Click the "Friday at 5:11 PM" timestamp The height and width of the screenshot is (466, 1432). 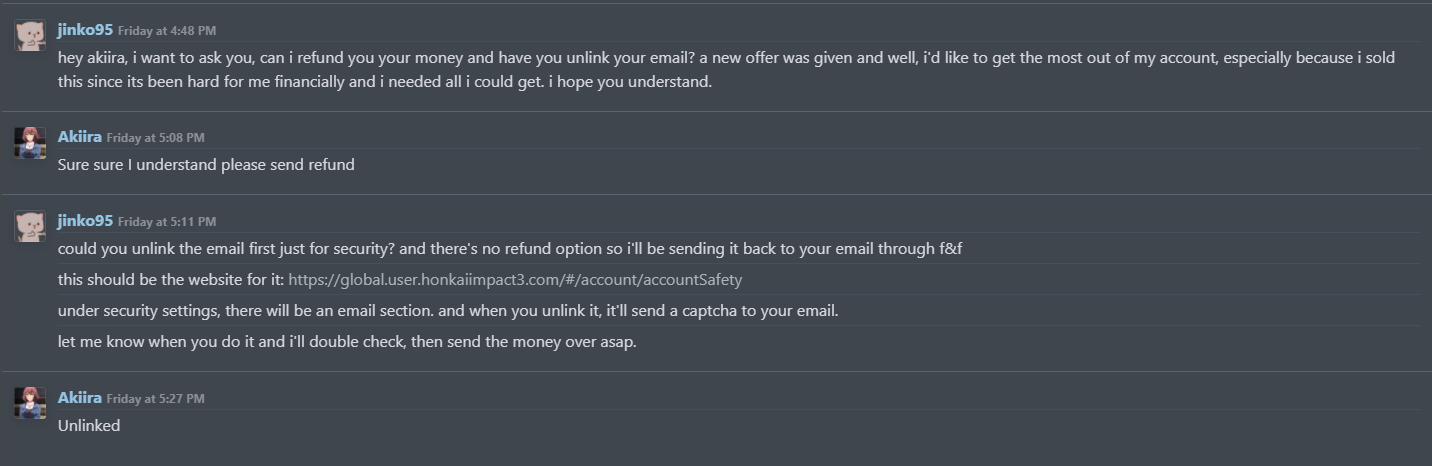167,222
